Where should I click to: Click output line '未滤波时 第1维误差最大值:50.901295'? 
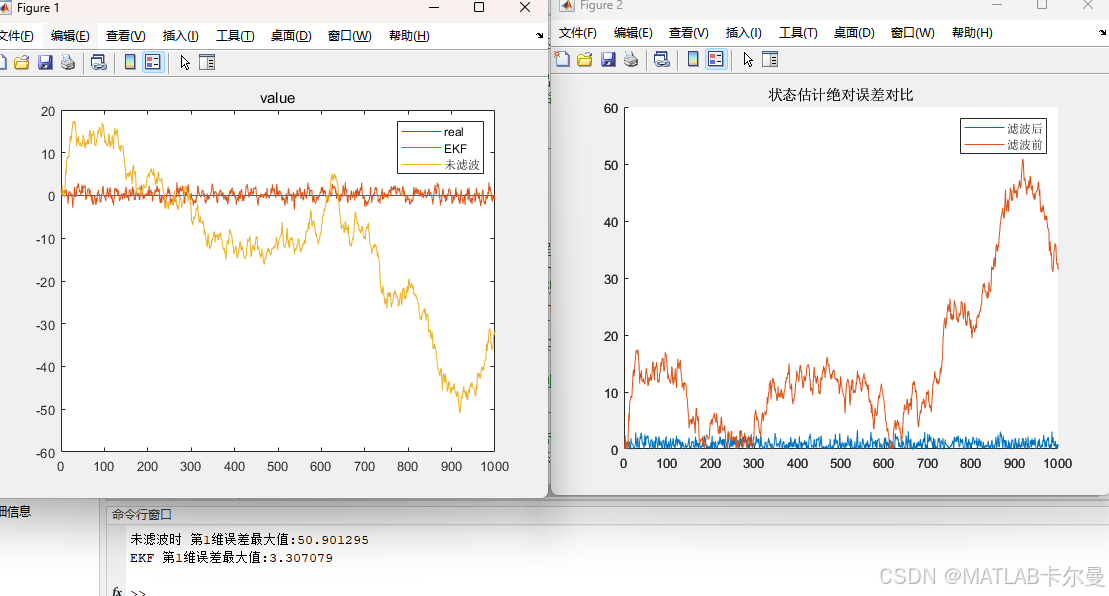(249, 539)
